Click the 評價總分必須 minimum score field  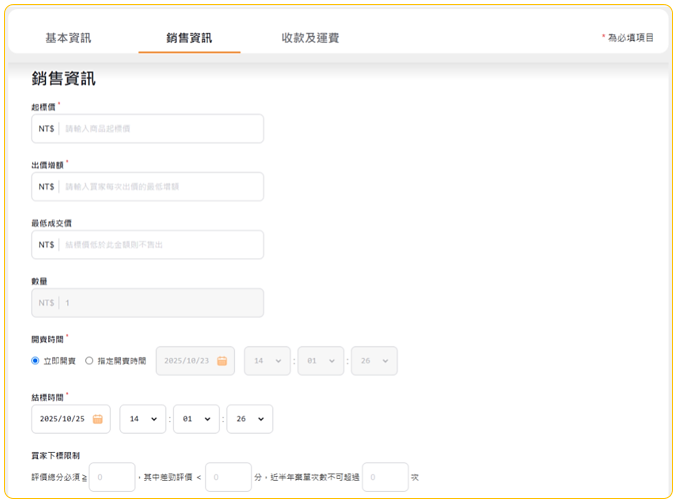(112, 477)
